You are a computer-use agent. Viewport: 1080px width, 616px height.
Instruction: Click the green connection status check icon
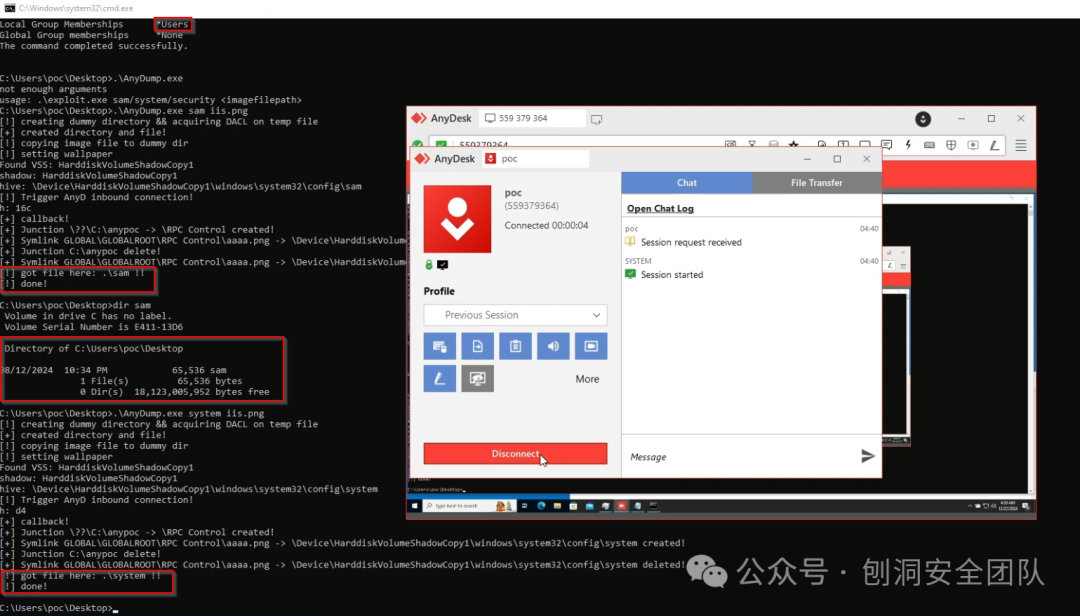417,145
